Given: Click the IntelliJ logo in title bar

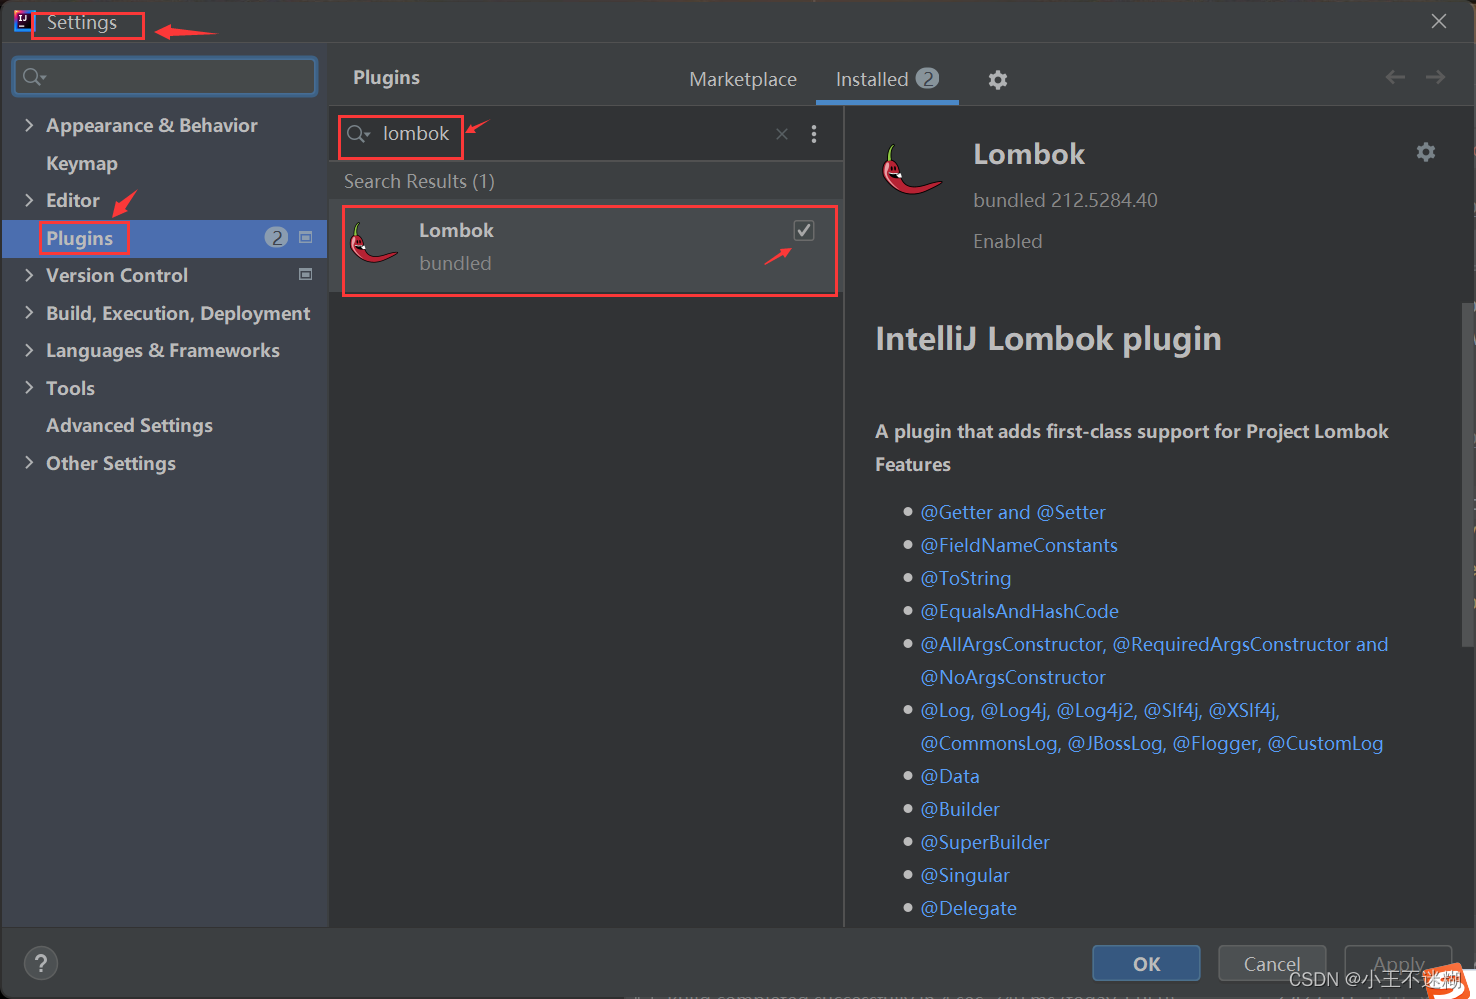Looking at the screenshot, I should coord(22,21).
